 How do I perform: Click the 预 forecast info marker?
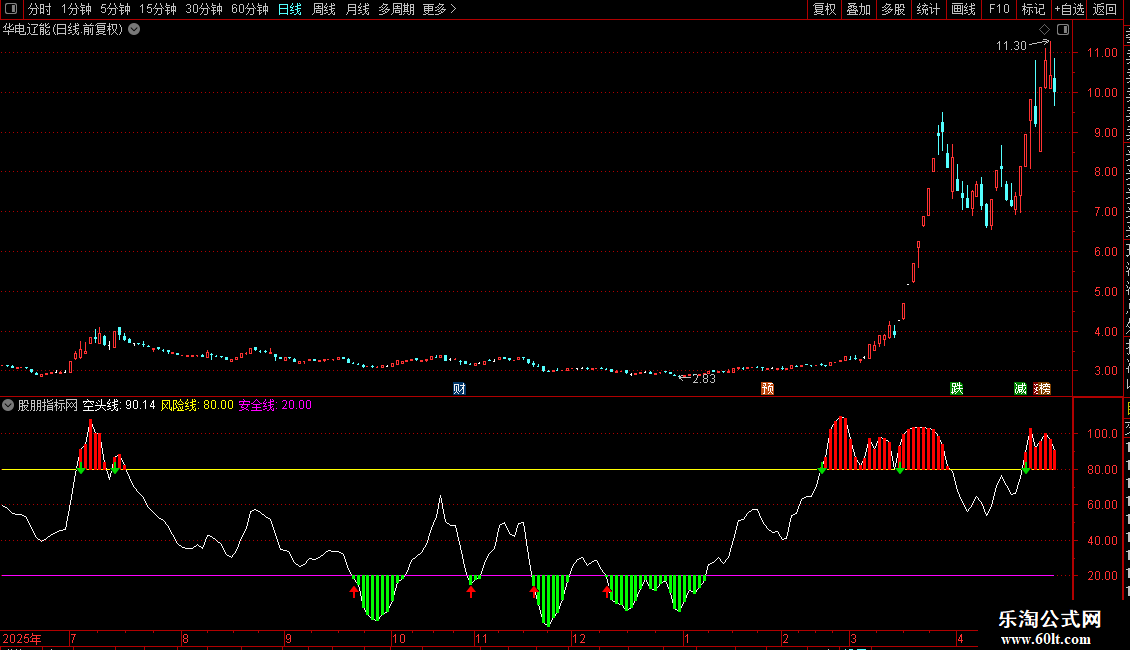768,389
